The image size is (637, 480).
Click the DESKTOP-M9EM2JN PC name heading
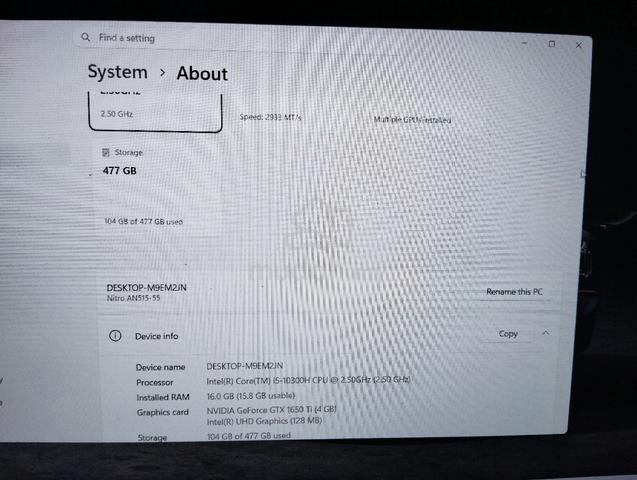pos(147,288)
